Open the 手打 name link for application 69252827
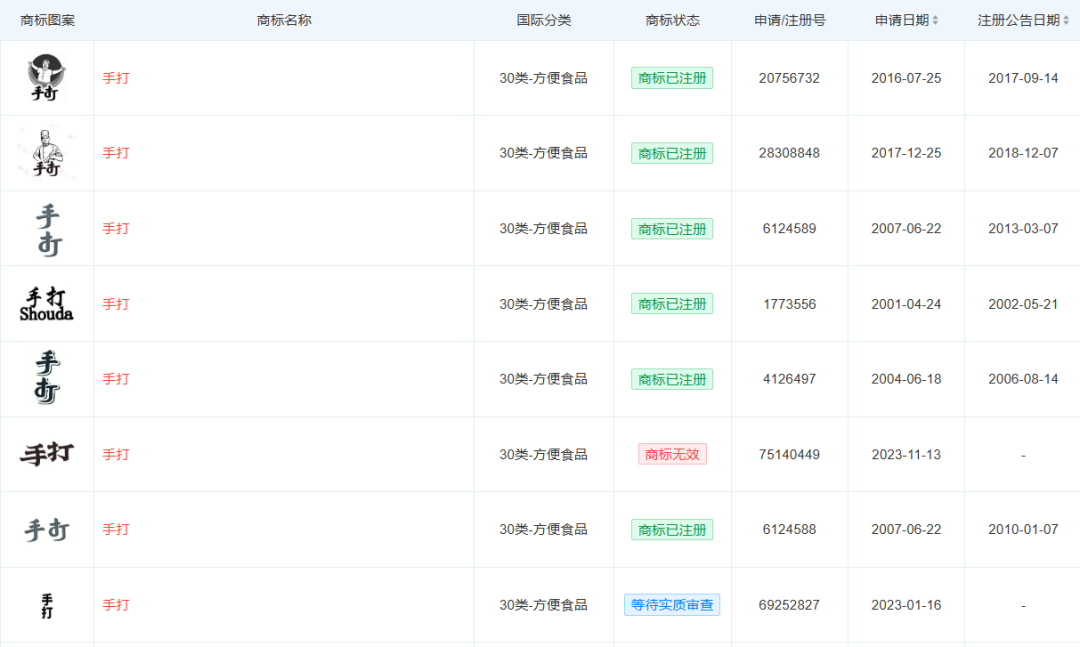The width and height of the screenshot is (1080, 647). (x=116, y=605)
